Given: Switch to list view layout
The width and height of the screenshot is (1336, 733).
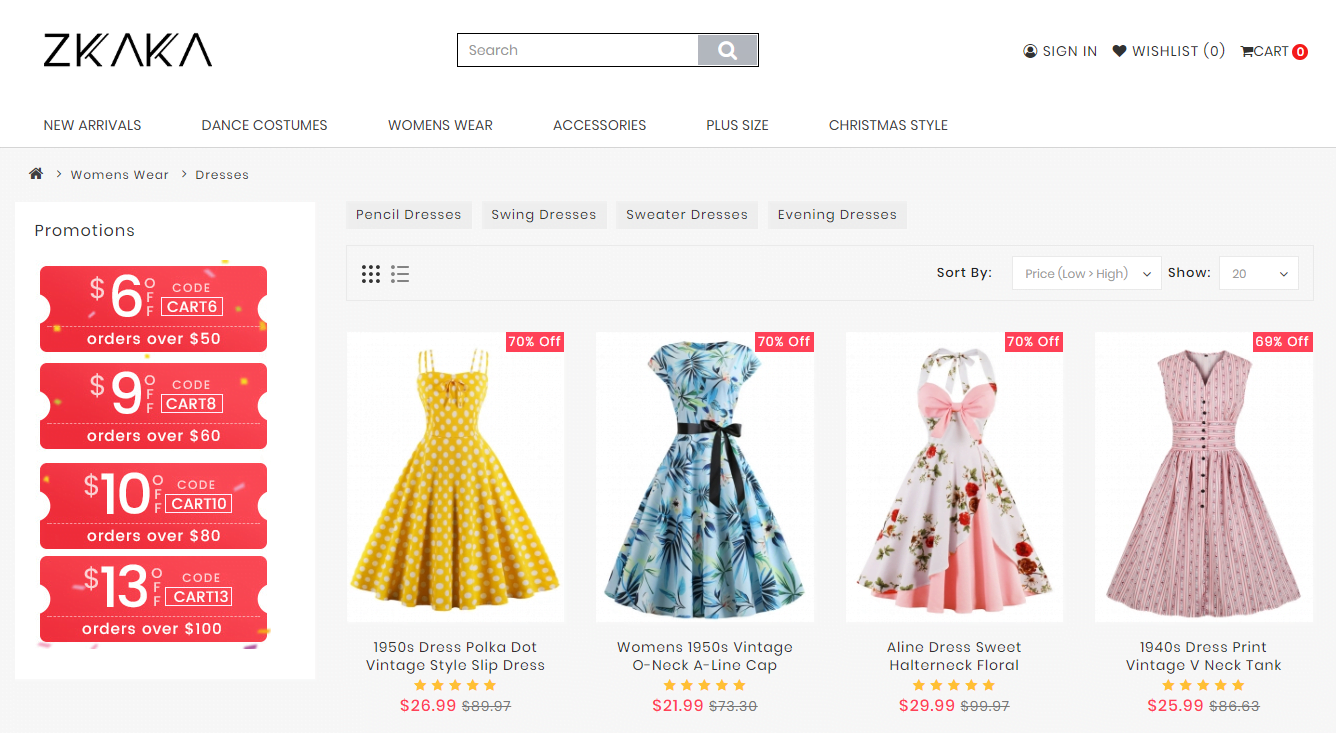Looking at the screenshot, I should (x=400, y=274).
